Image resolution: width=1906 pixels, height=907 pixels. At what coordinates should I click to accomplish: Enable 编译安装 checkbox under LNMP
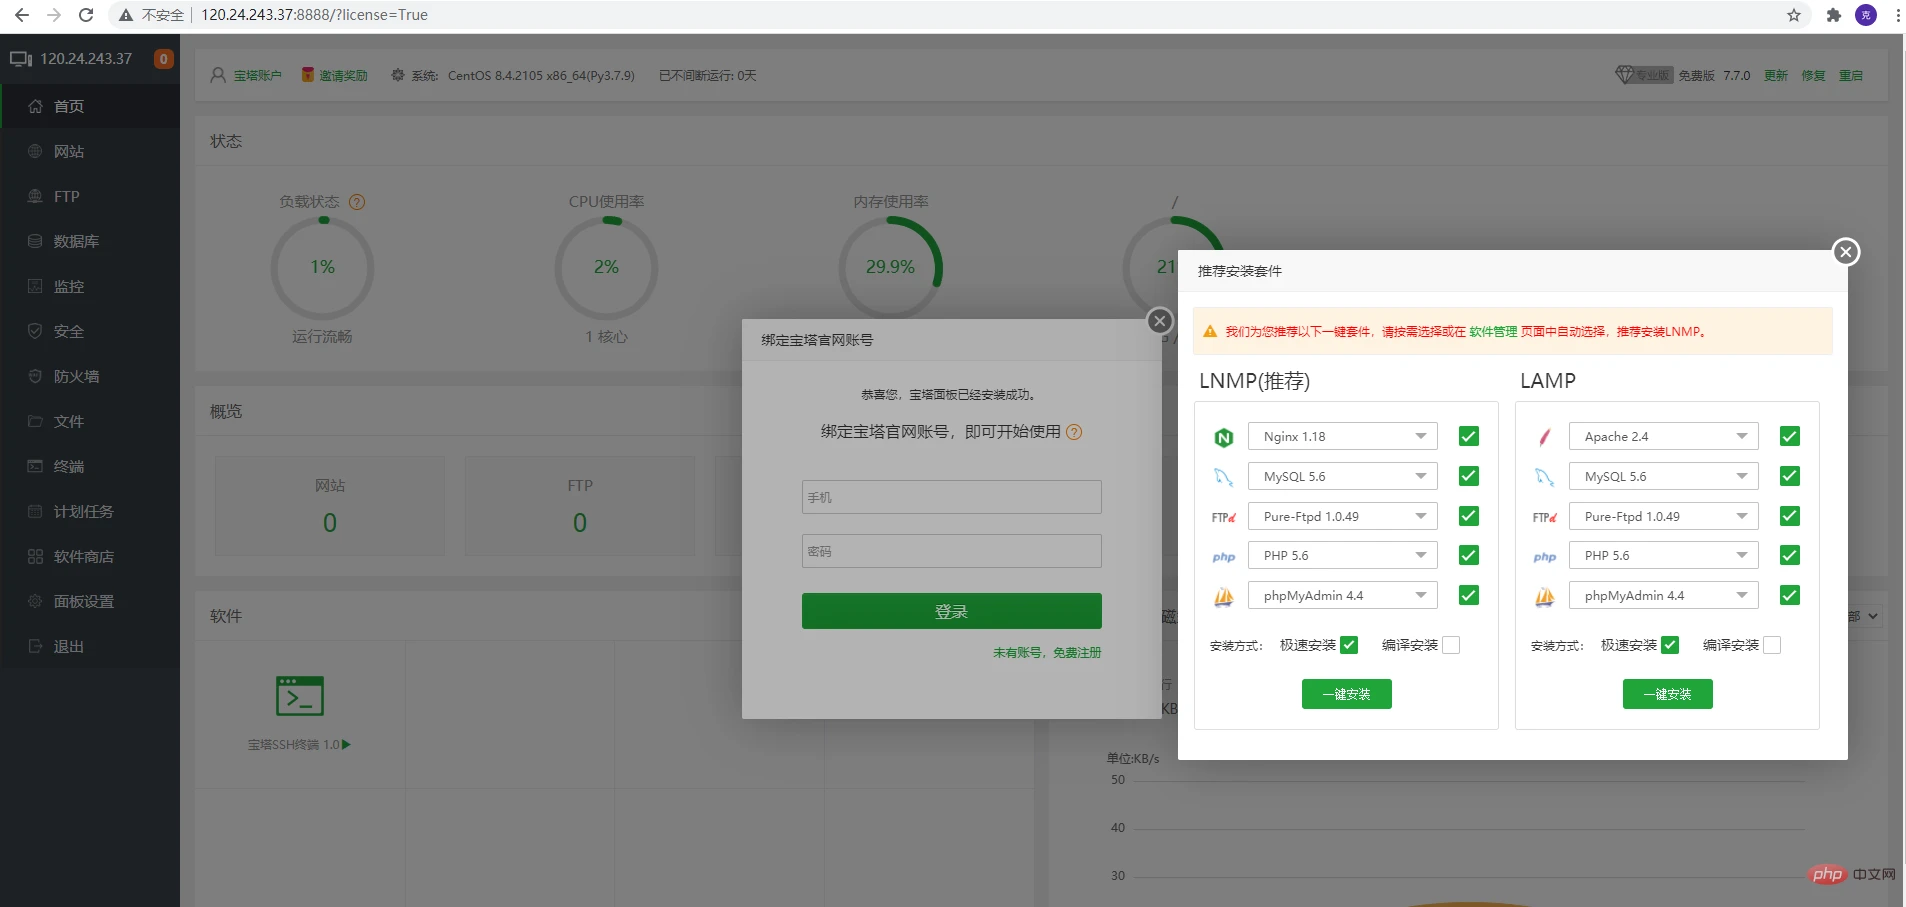tap(1451, 645)
